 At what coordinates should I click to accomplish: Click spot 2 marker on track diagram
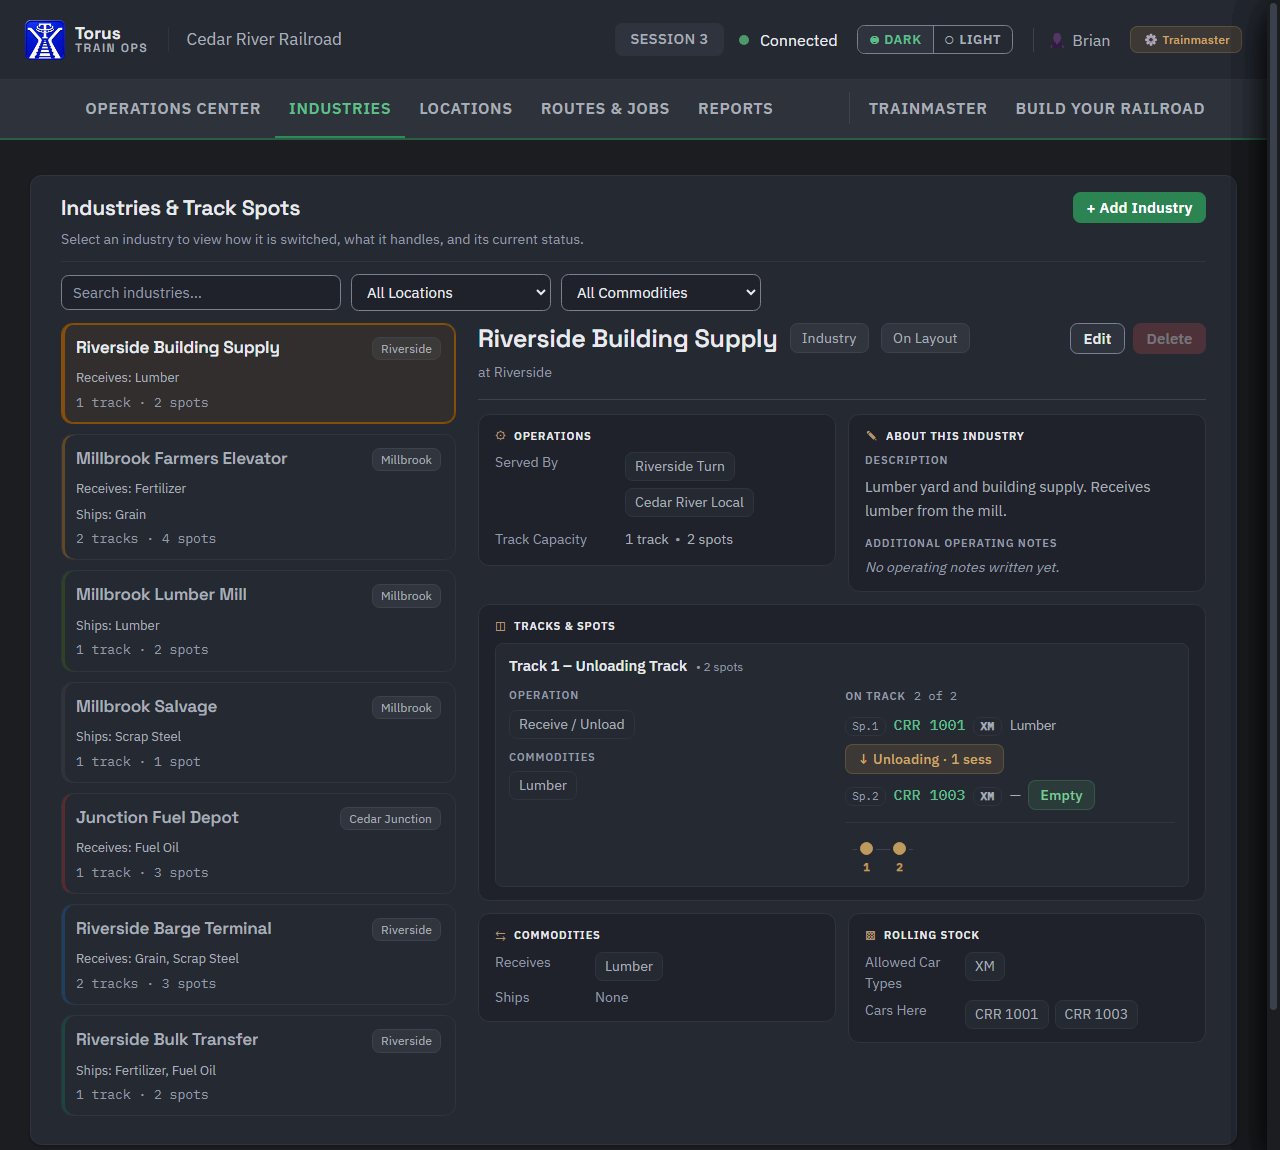click(x=899, y=849)
